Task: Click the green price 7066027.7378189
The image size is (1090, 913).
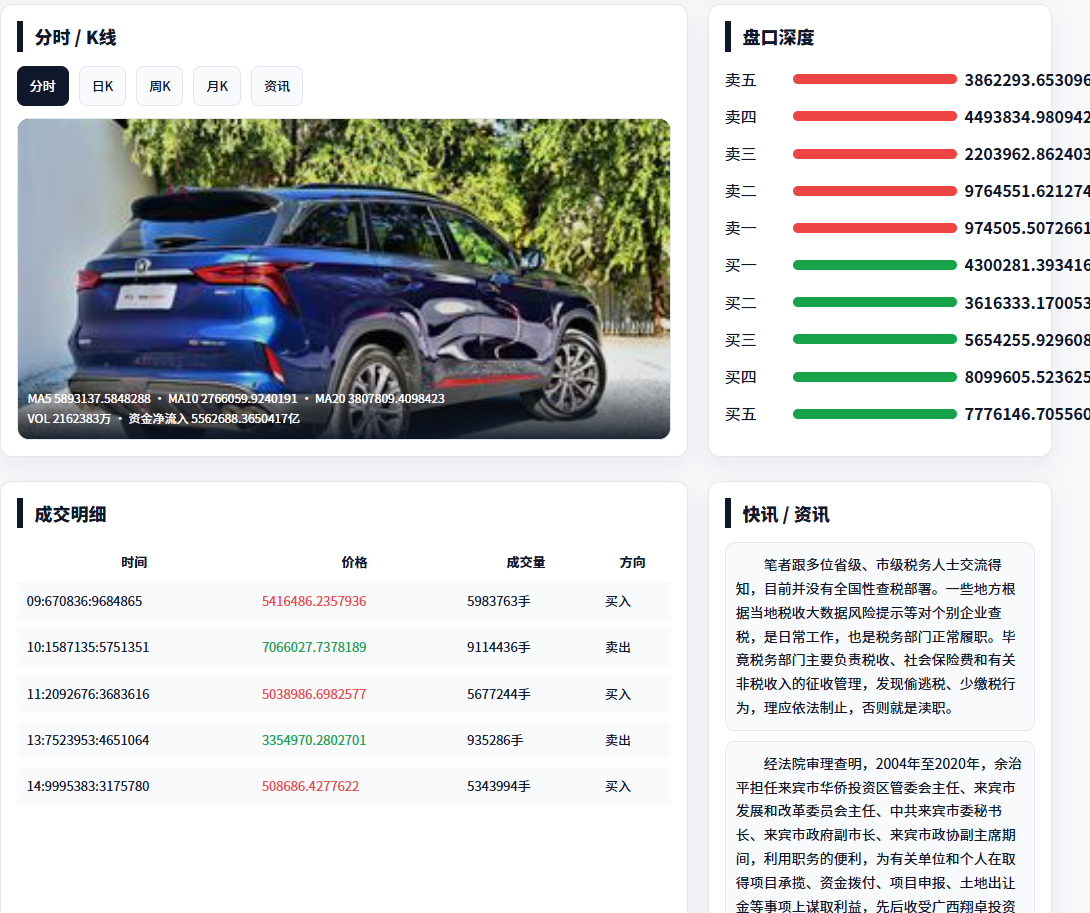Action: pos(314,648)
